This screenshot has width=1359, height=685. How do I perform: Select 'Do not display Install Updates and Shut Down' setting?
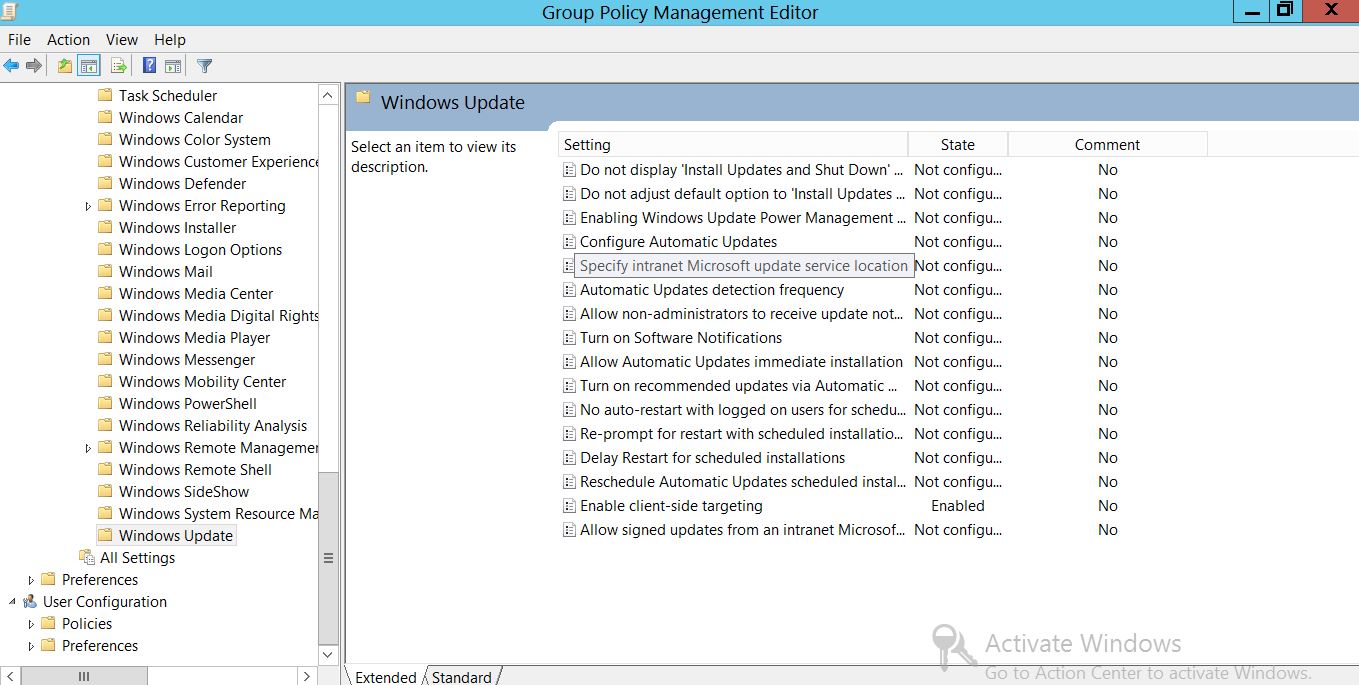click(742, 170)
